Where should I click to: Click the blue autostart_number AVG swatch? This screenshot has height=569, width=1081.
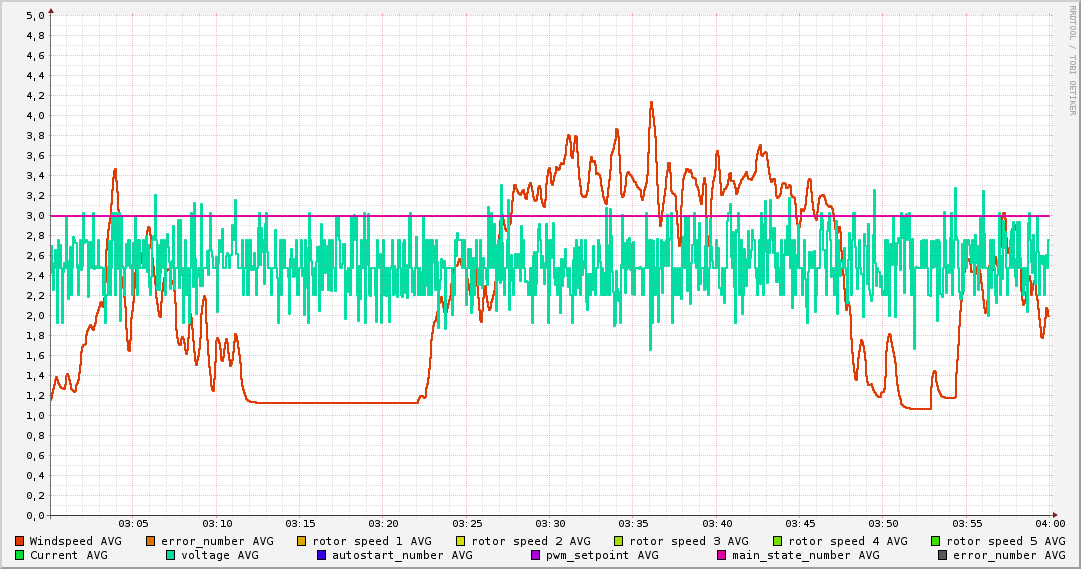click(x=321, y=555)
